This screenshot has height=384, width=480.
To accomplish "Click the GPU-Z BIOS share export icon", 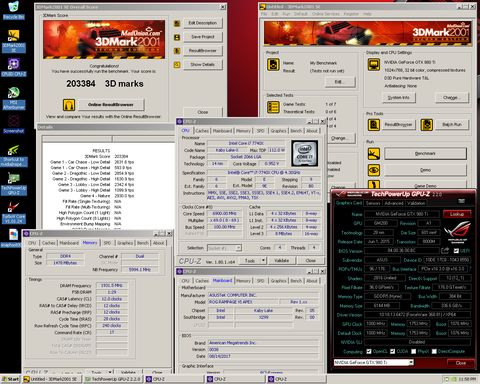I will click(x=445, y=250).
